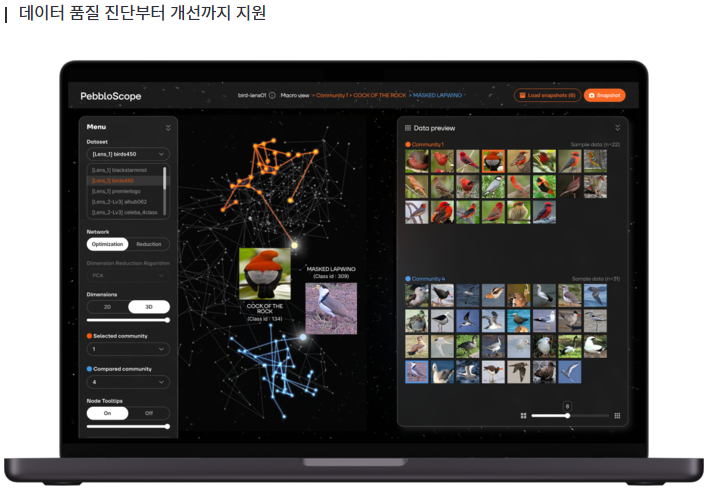Click the Data preview grid icon
The image size is (715, 496).
tap(408, 128)
